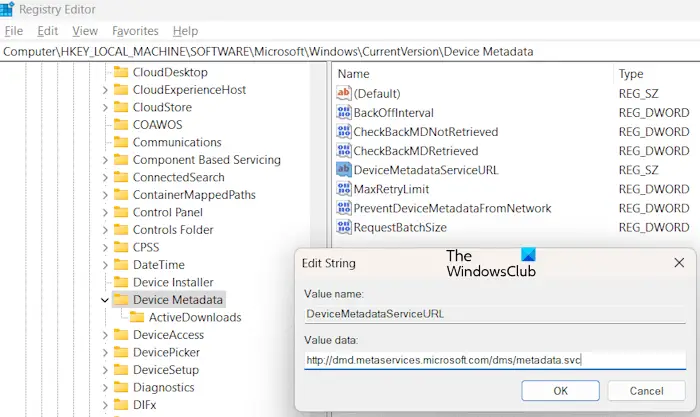700x417 pixels.
Task: Select the DevicePicker tree key
Action: pos(167,352)
